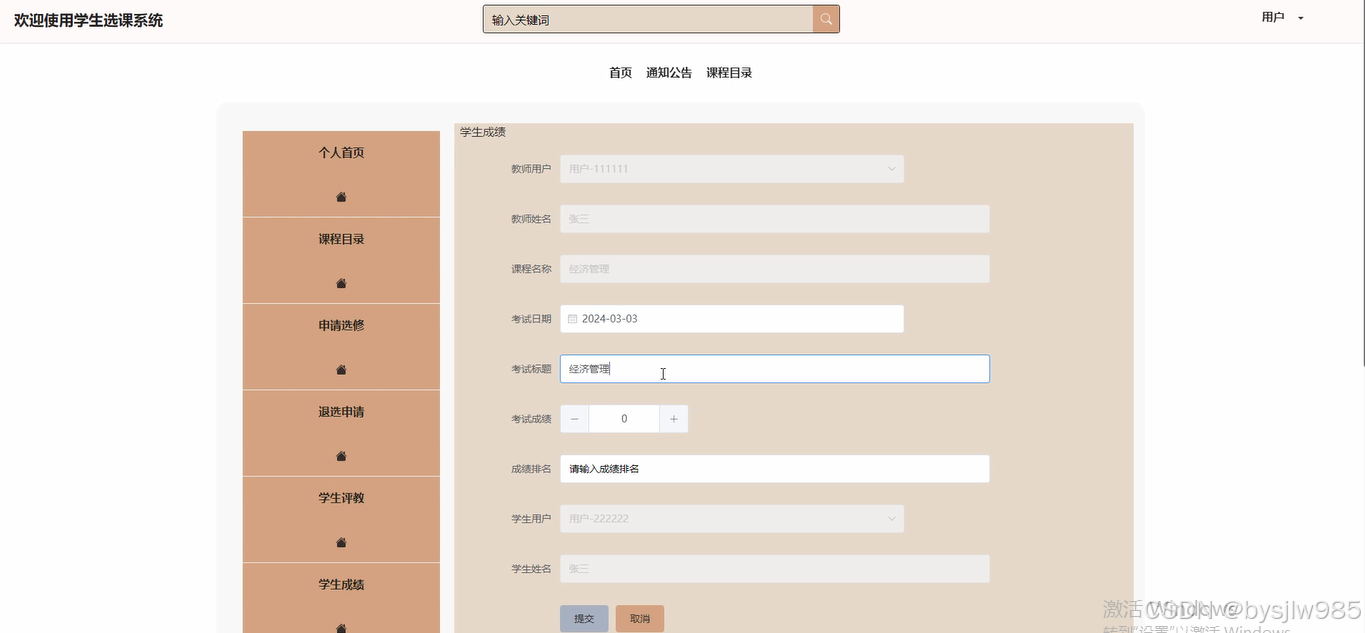This screenshot has width=1365, height=633.
Task: Click the home icon under 申请选修
Action: click(340, 369)
